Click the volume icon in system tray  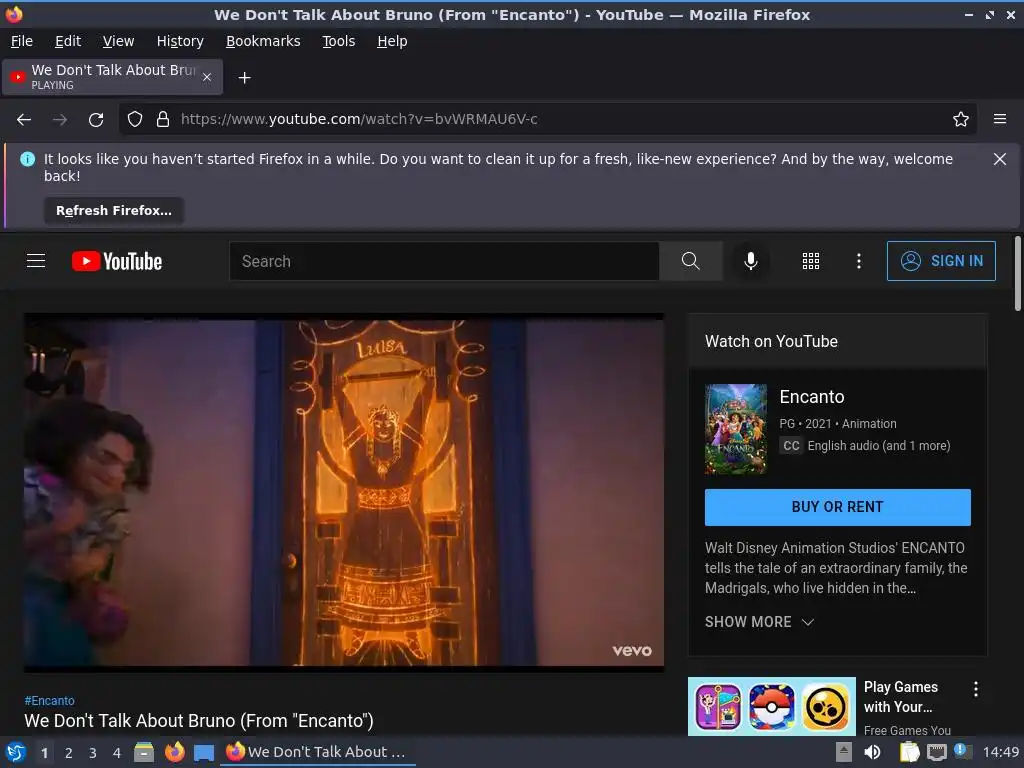(x=872, y=752)
